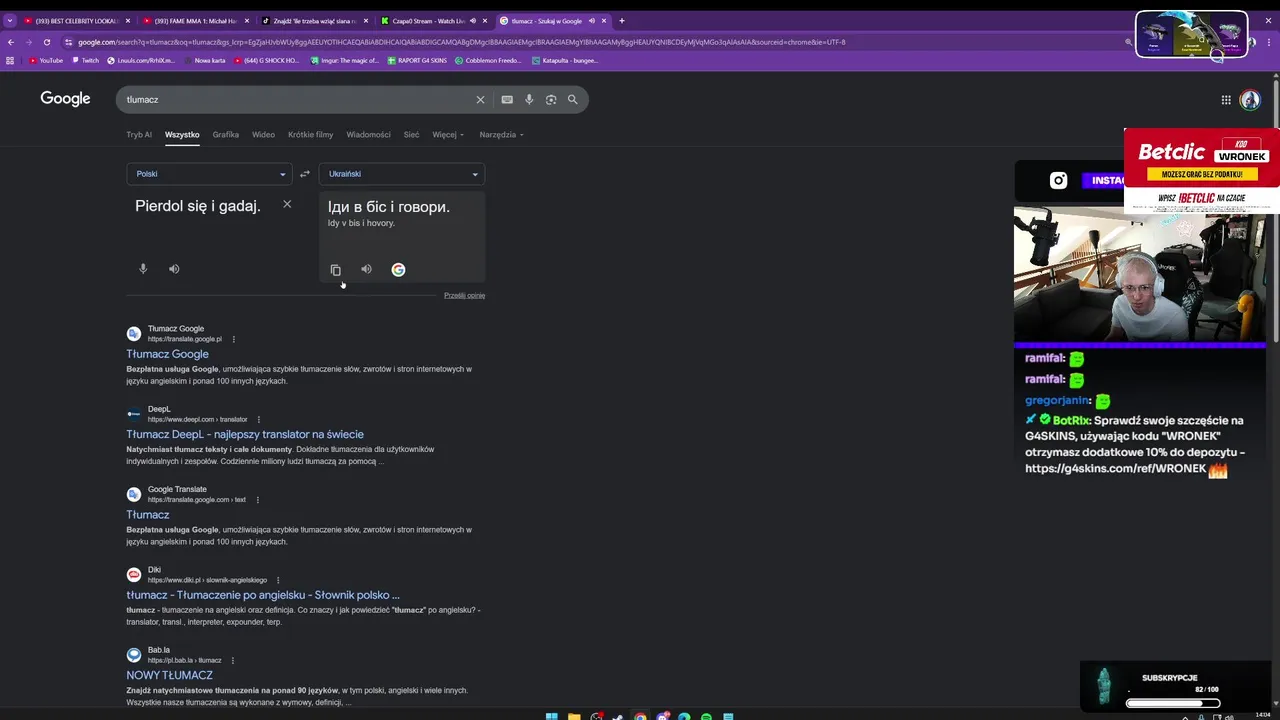
Task: Open the Google Translate Tłumacz link
Action: tap(148, 515)
